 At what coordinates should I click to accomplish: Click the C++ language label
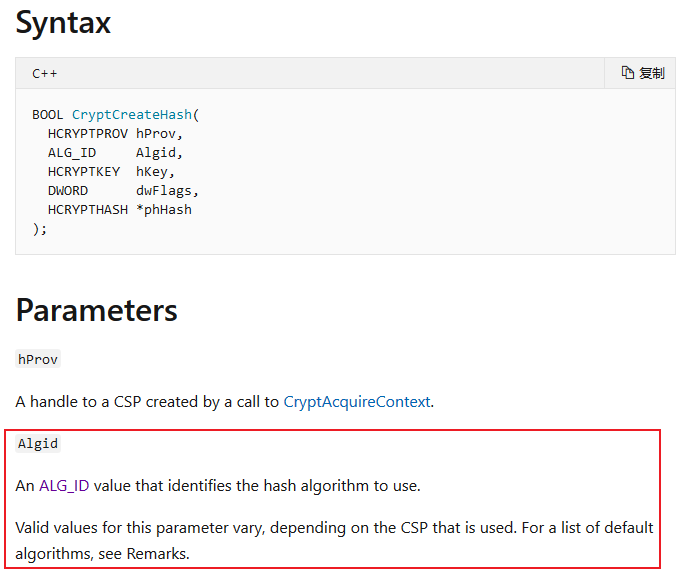tap(44, 73)
